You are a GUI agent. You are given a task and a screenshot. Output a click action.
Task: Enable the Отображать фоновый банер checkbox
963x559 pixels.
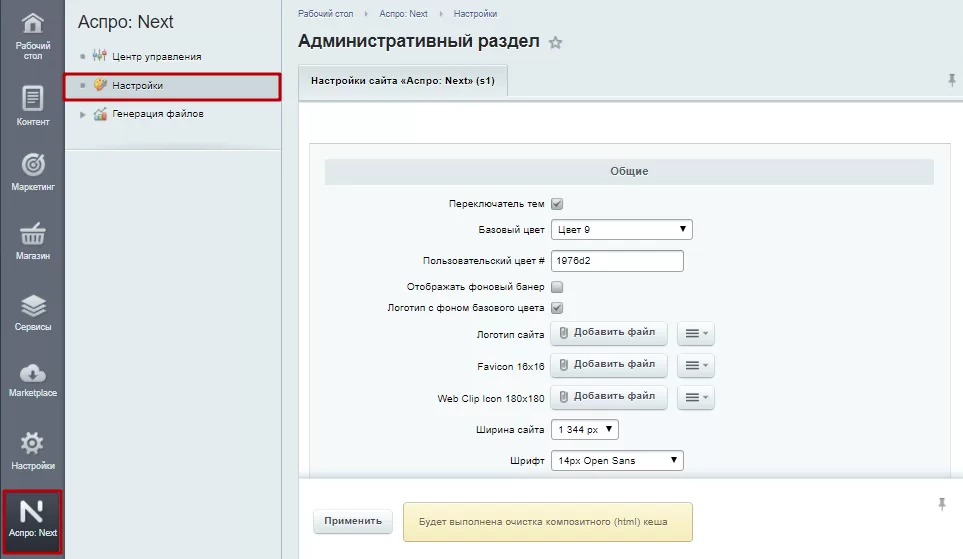(x=557, y=287)
